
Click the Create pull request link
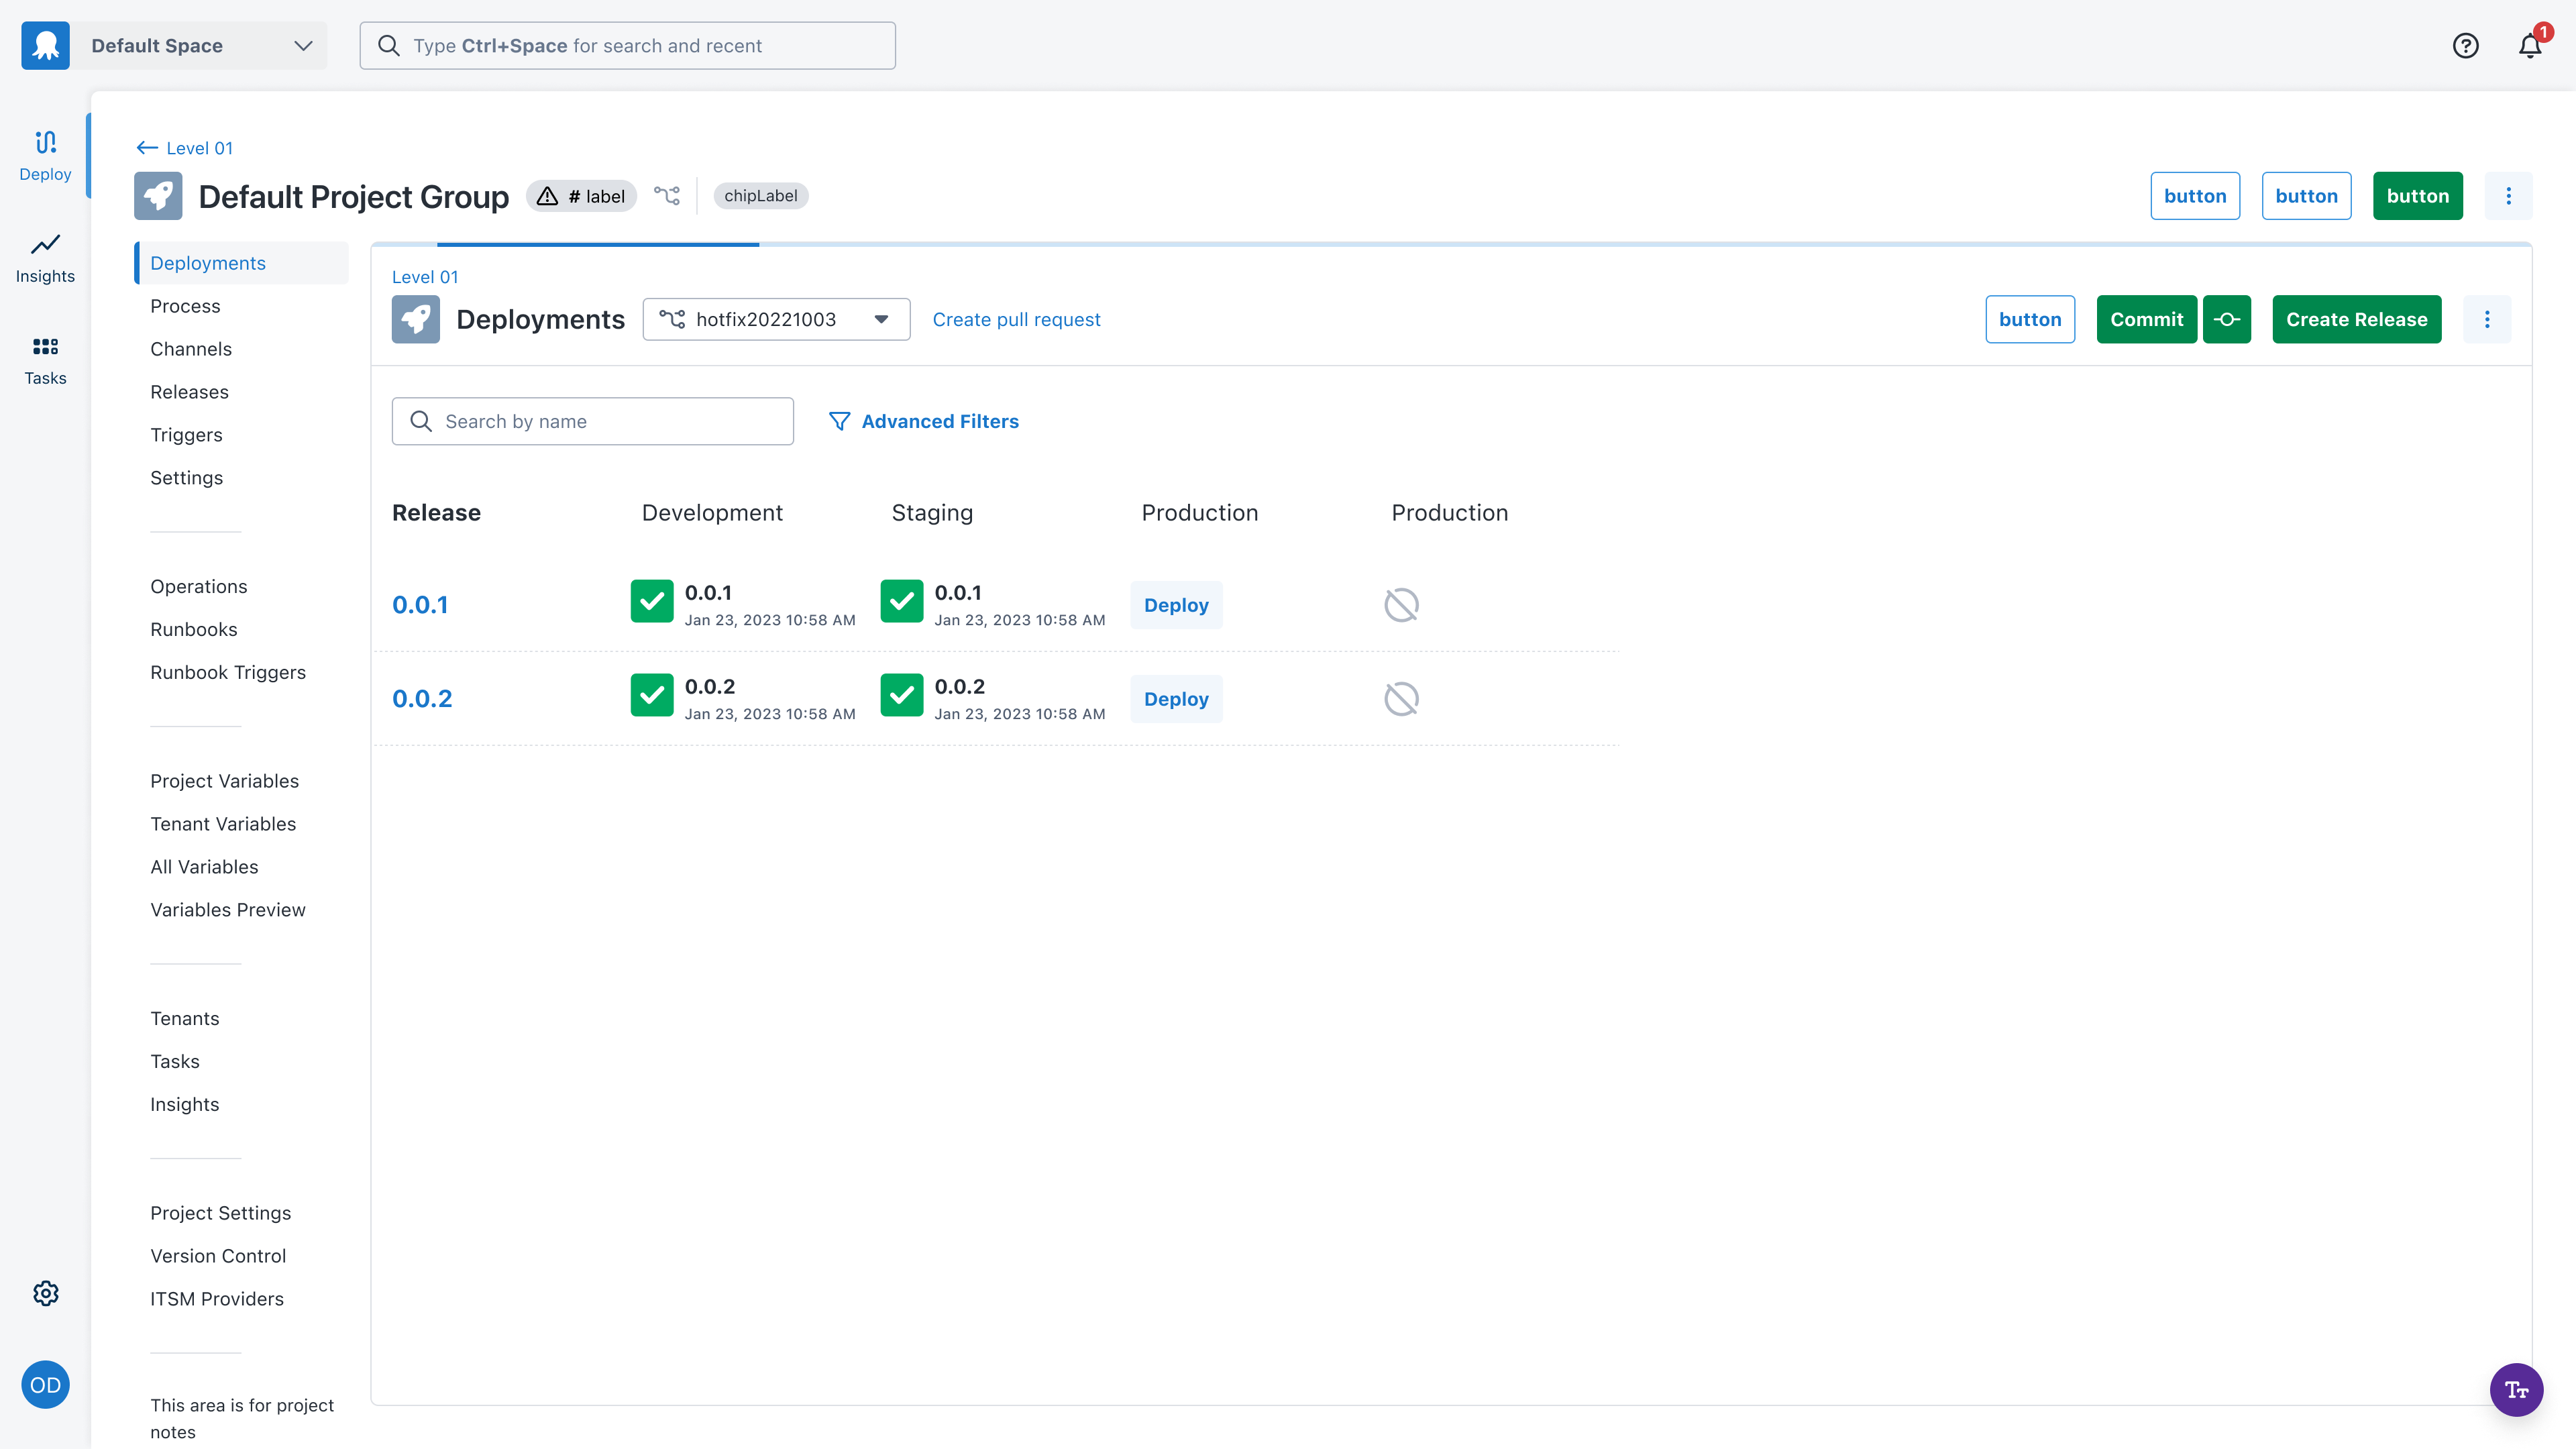[x=1016, y=319]
